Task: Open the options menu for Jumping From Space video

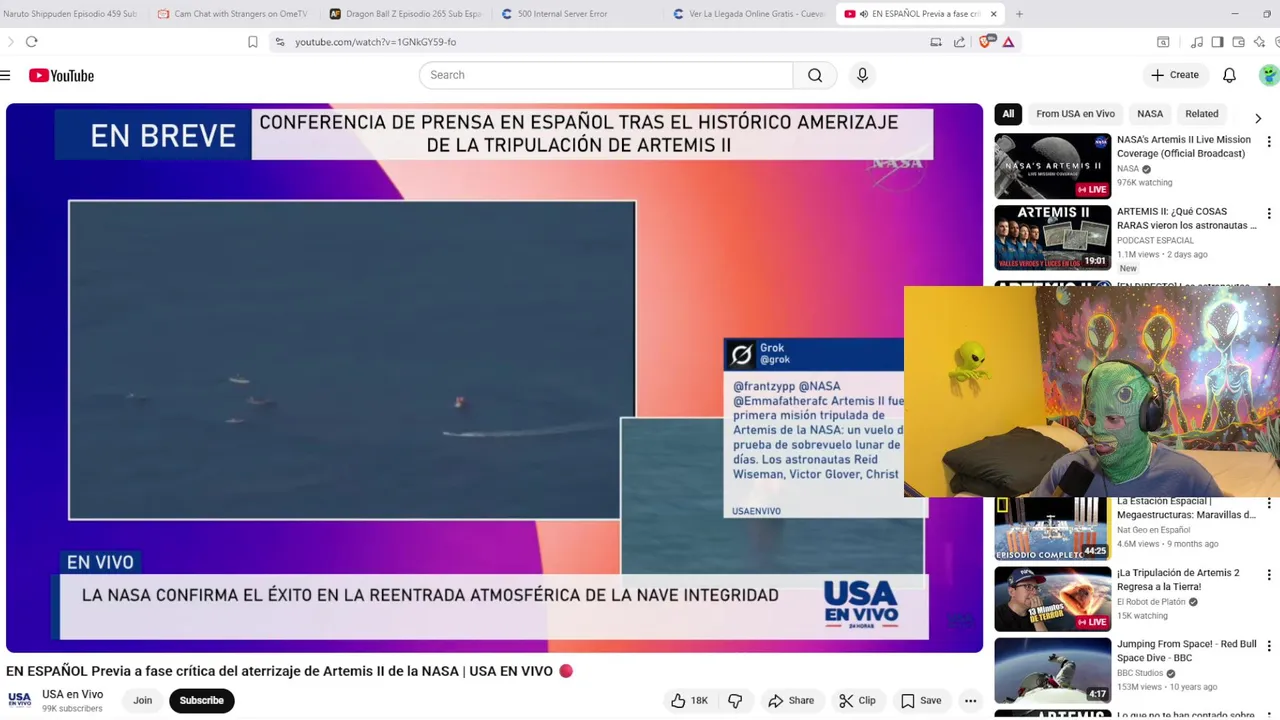Action: click(x=1269, y=646)
